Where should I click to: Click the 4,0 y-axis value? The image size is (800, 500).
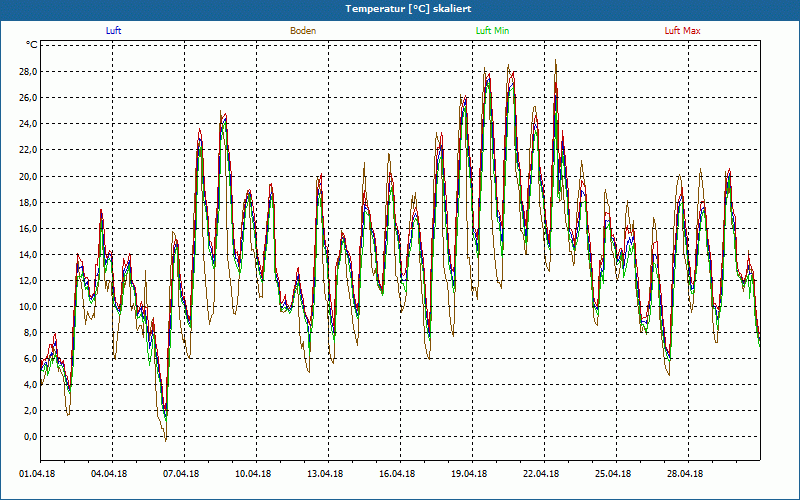[x=30, y=385]
